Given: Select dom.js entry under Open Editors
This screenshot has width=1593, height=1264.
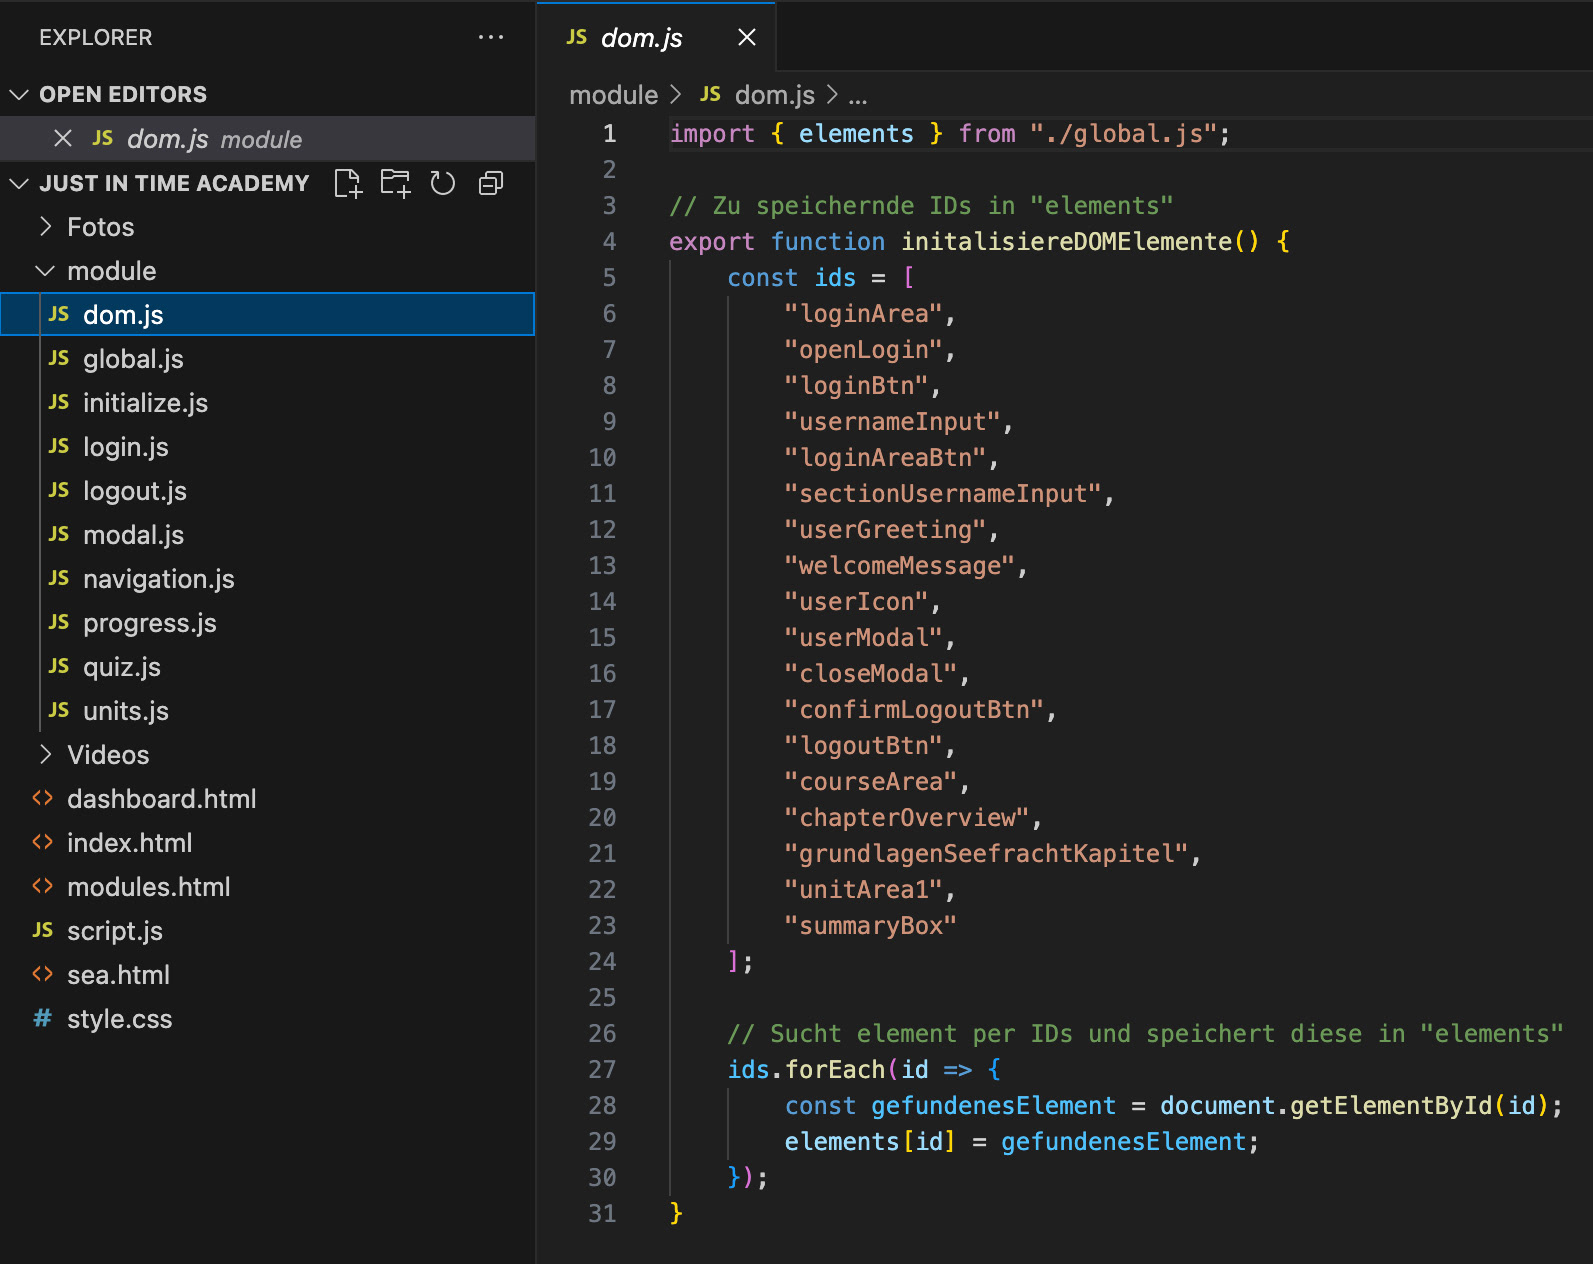Looking at the screenshot, I should coord(268,138).
